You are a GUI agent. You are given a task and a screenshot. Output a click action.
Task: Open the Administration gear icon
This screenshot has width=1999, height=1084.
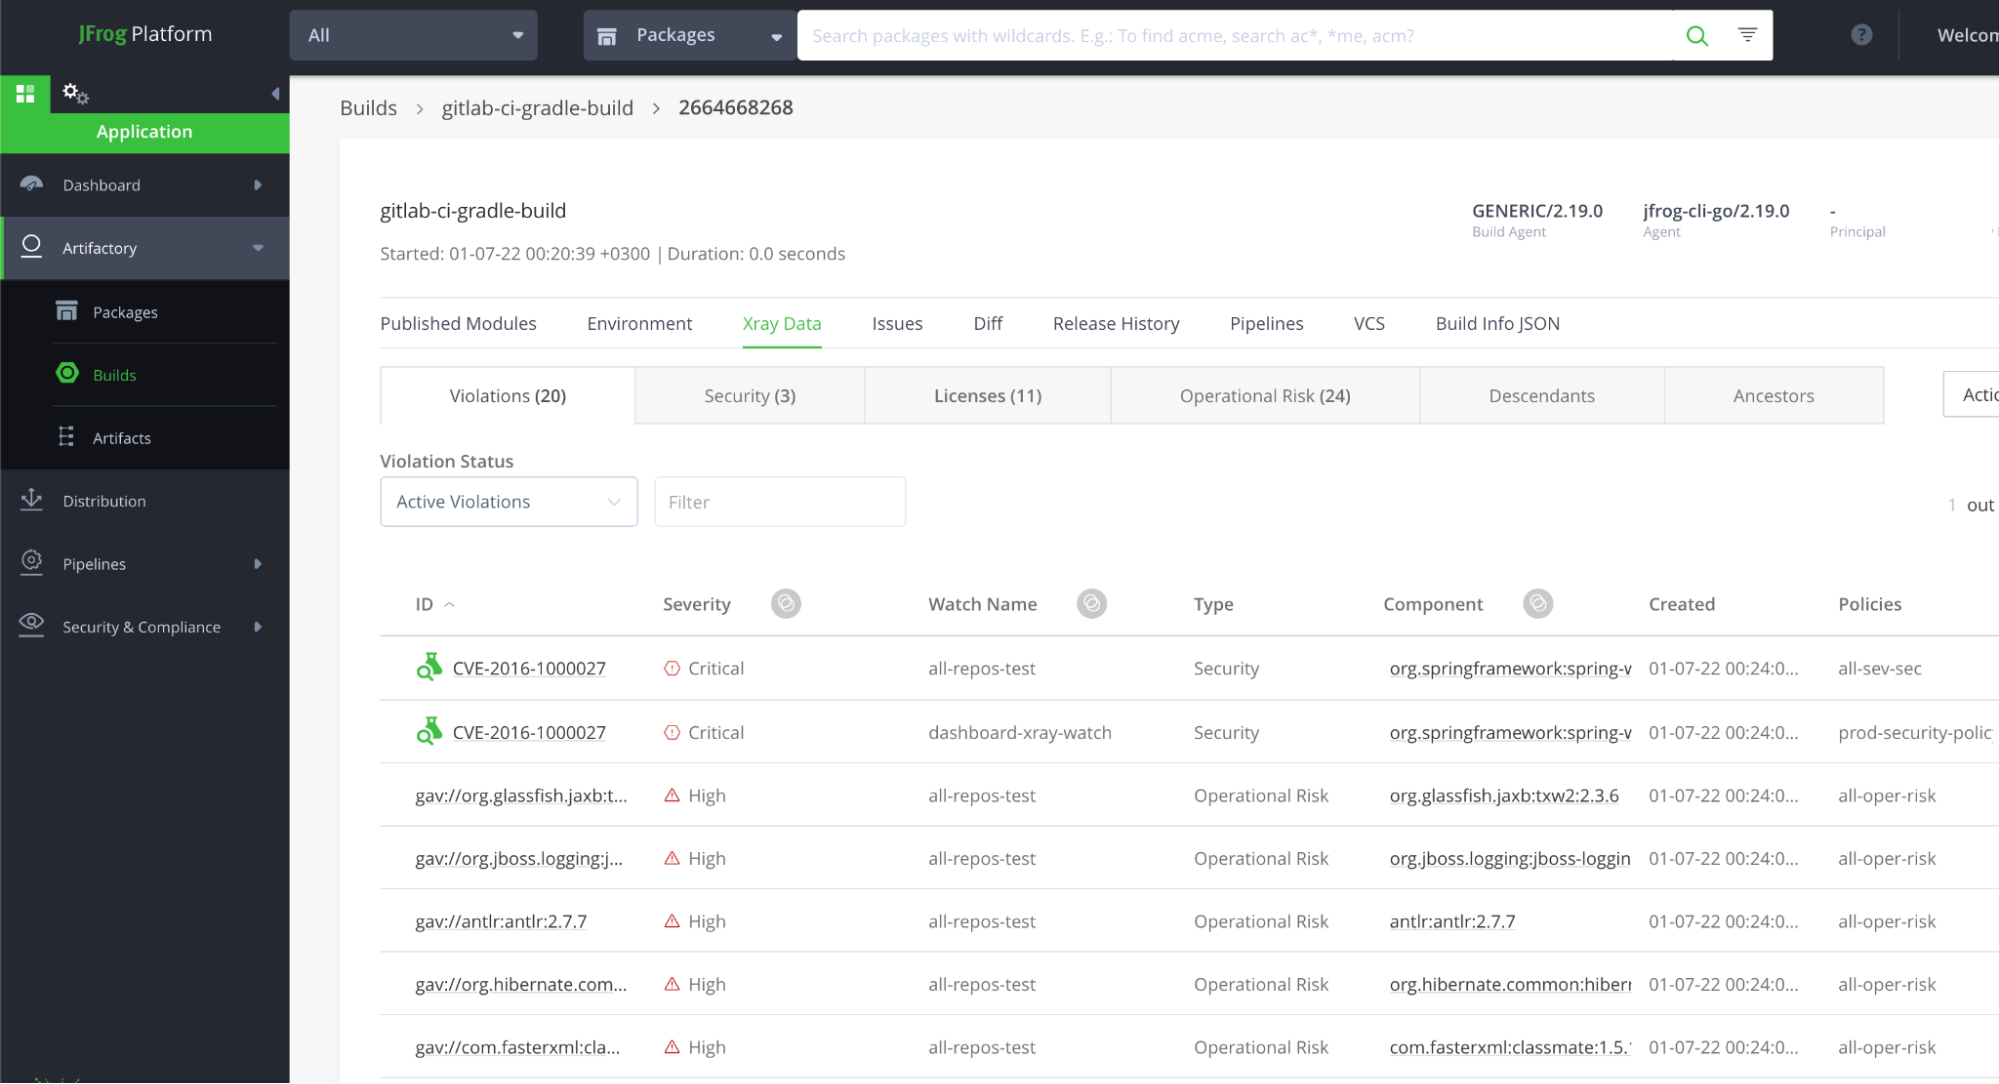(x=75, y=94)
